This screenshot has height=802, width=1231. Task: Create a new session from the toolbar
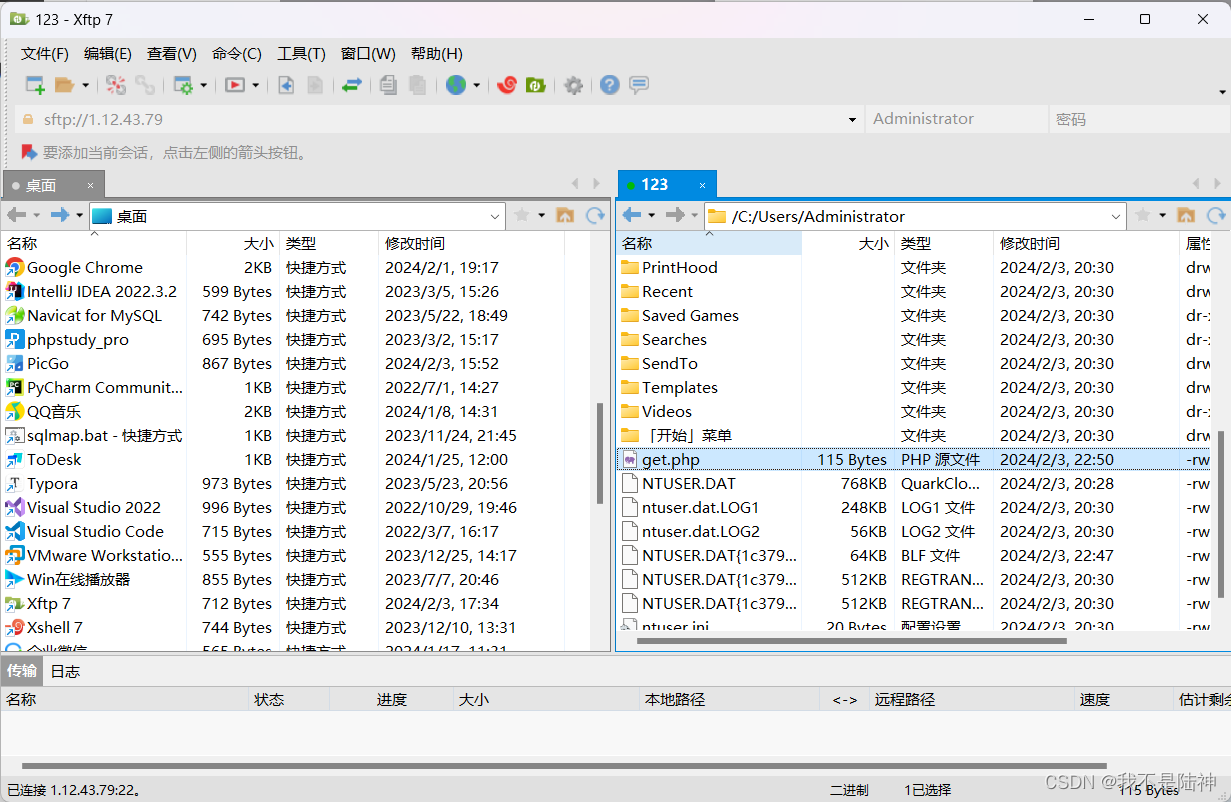pyautogui.click(x=33, y=85)
